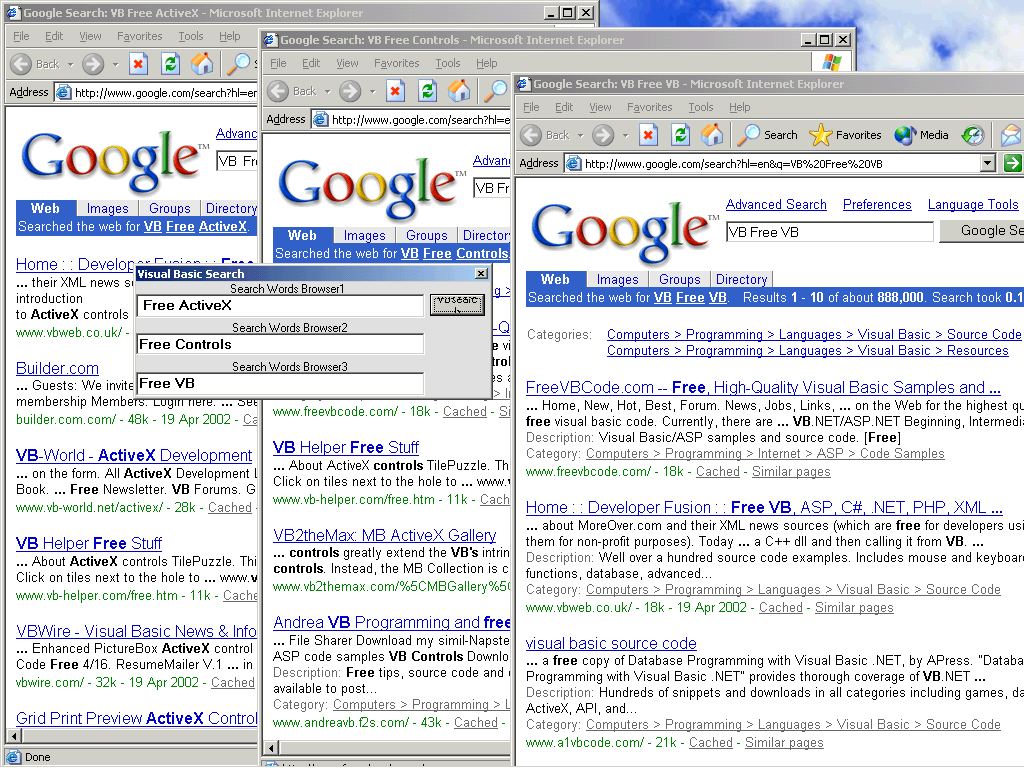Click History clock icon in VB Free VB window
This screenshot has height=768, width=1024.
[x=973, y=135]
